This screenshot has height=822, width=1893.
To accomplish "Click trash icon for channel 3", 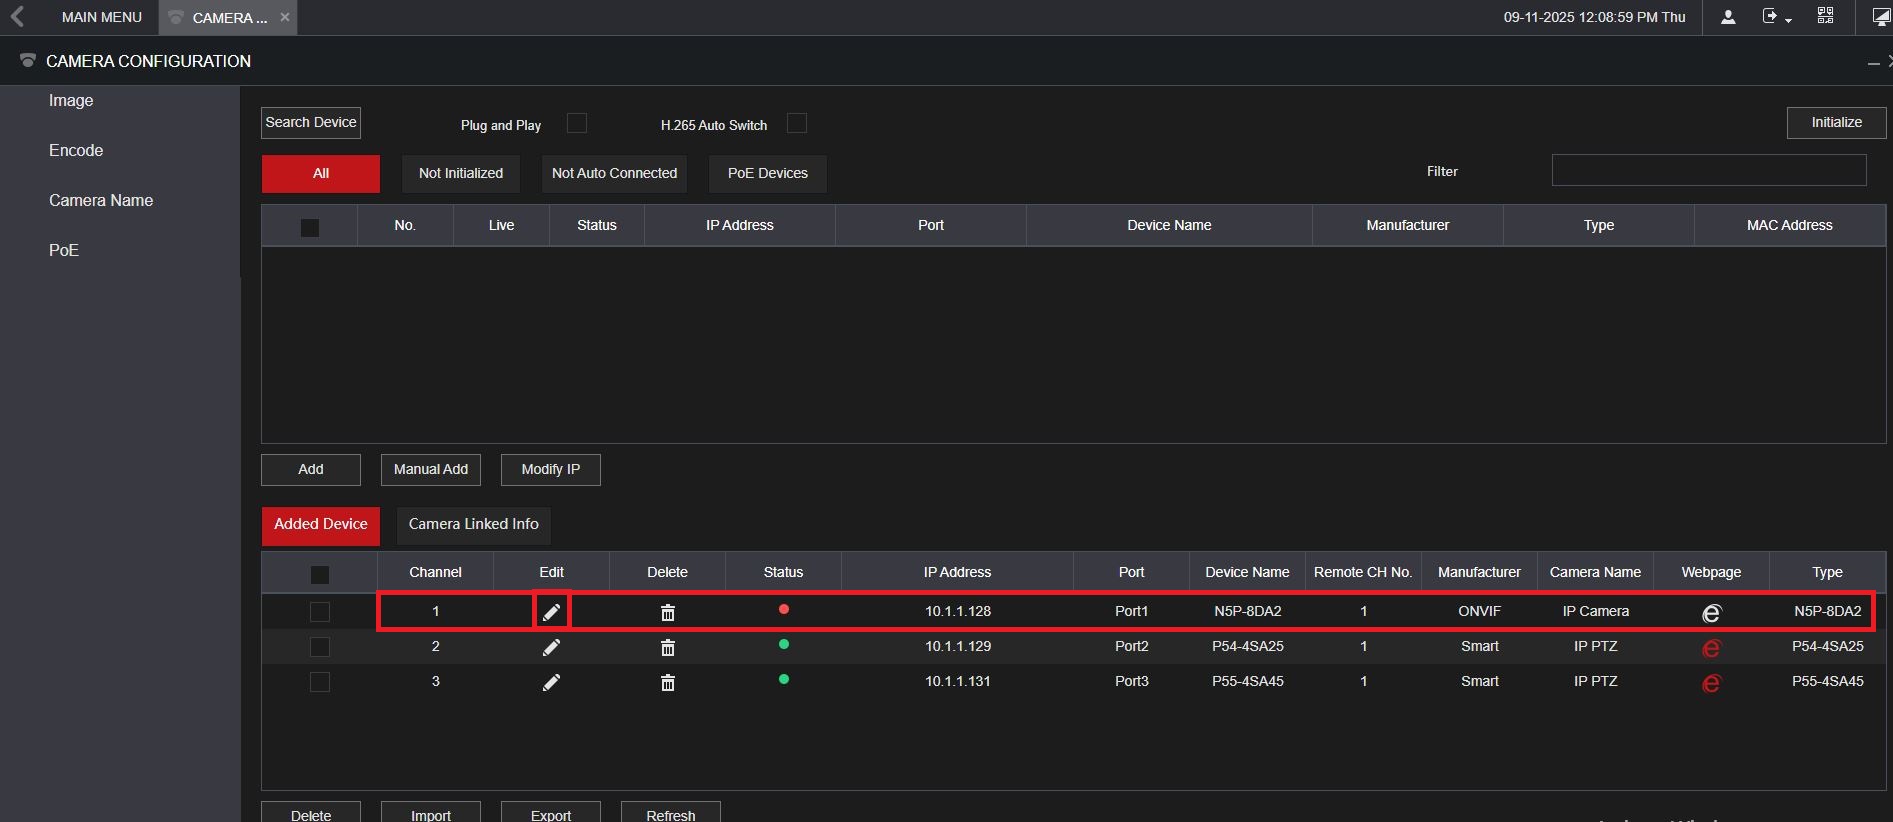I will [x=668, y=683].
